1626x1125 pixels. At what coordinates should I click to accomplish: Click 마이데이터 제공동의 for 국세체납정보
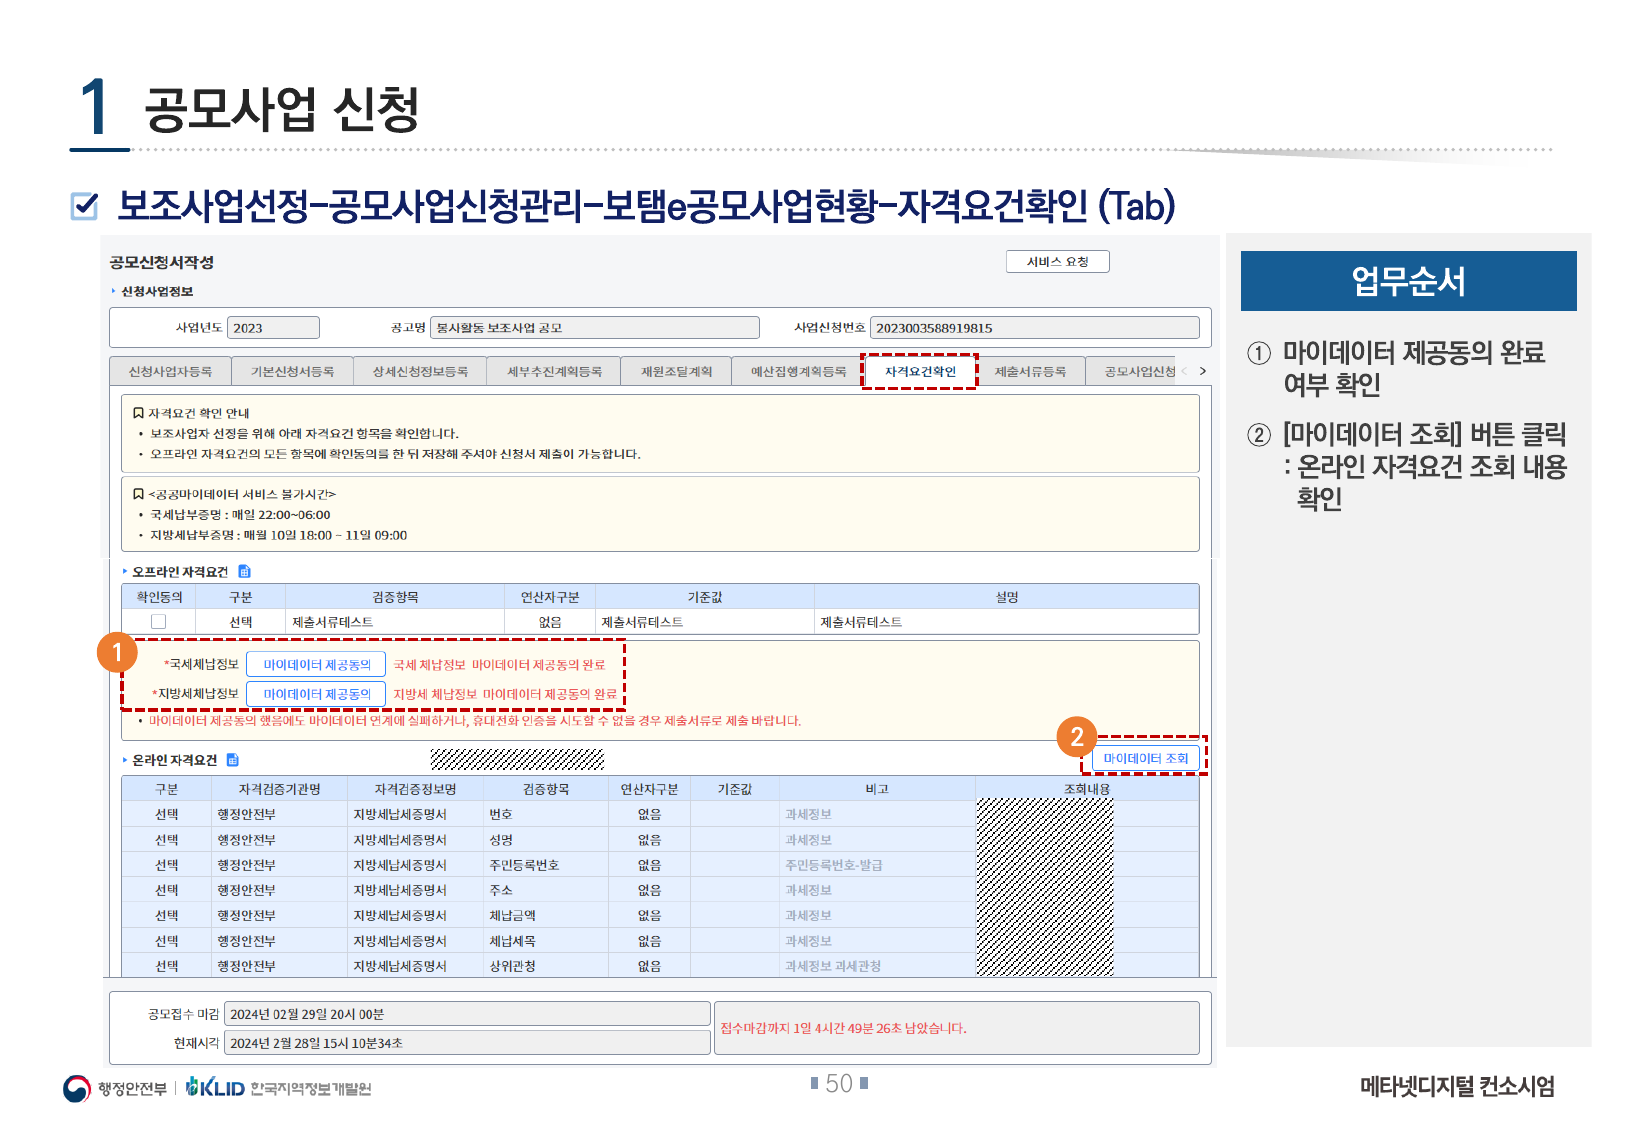pos(316,664)
